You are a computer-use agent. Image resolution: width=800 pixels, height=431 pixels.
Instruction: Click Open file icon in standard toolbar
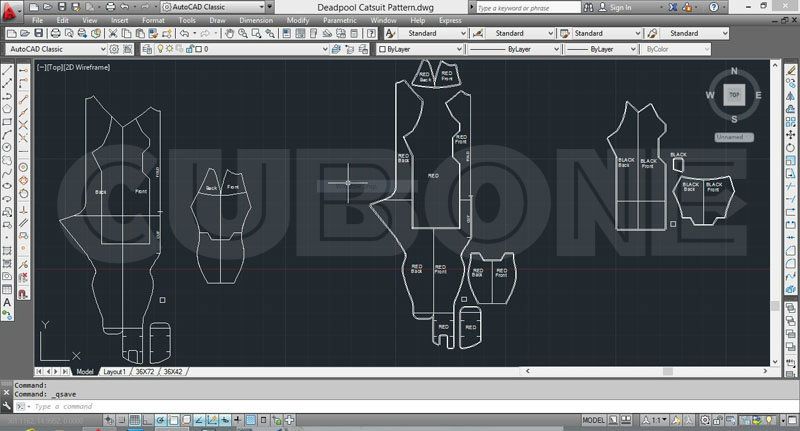(24, 34)
